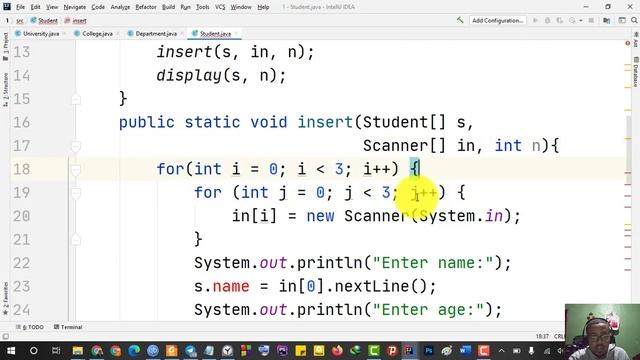Open the Structure tool window sidebar button
This screenshot has height=360, width=640.
(x=5, y=90)
